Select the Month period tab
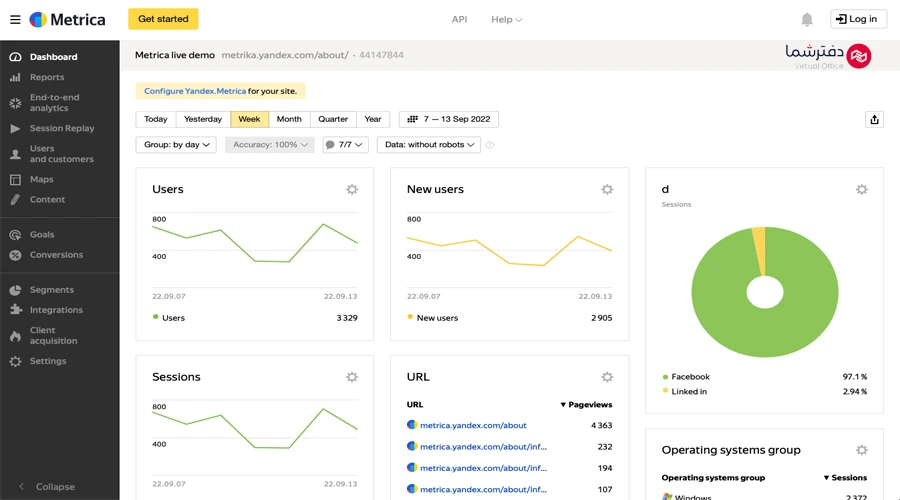This screenshot has width=900, height=500. (x=289, y=119)
